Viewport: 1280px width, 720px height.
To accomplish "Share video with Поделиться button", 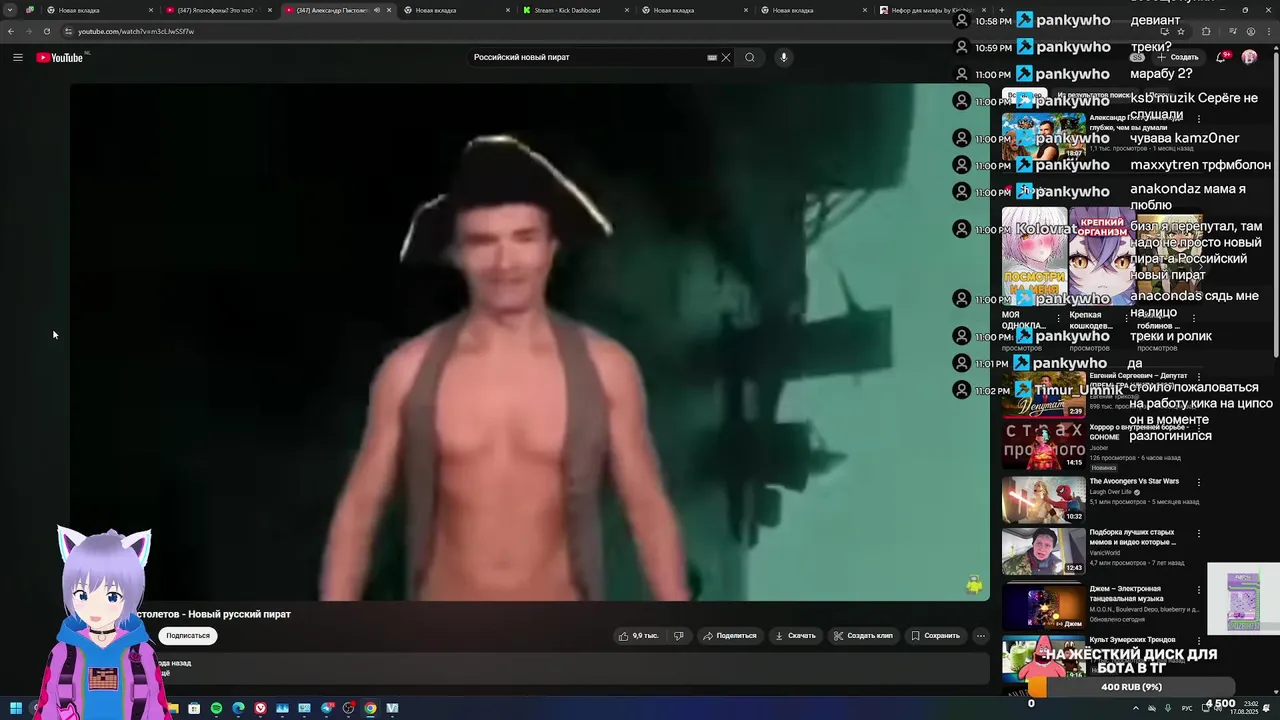I will [x=729, y=635].
